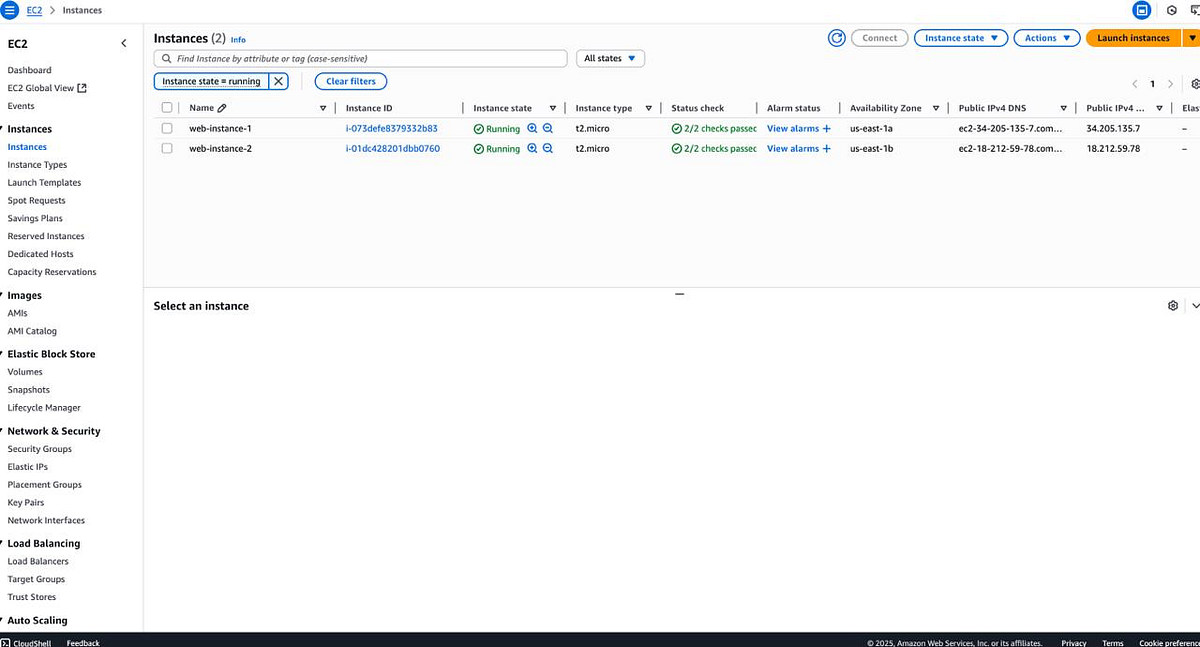
Task: Check the checkbox for web-instance-2
Action: [166, 148]
